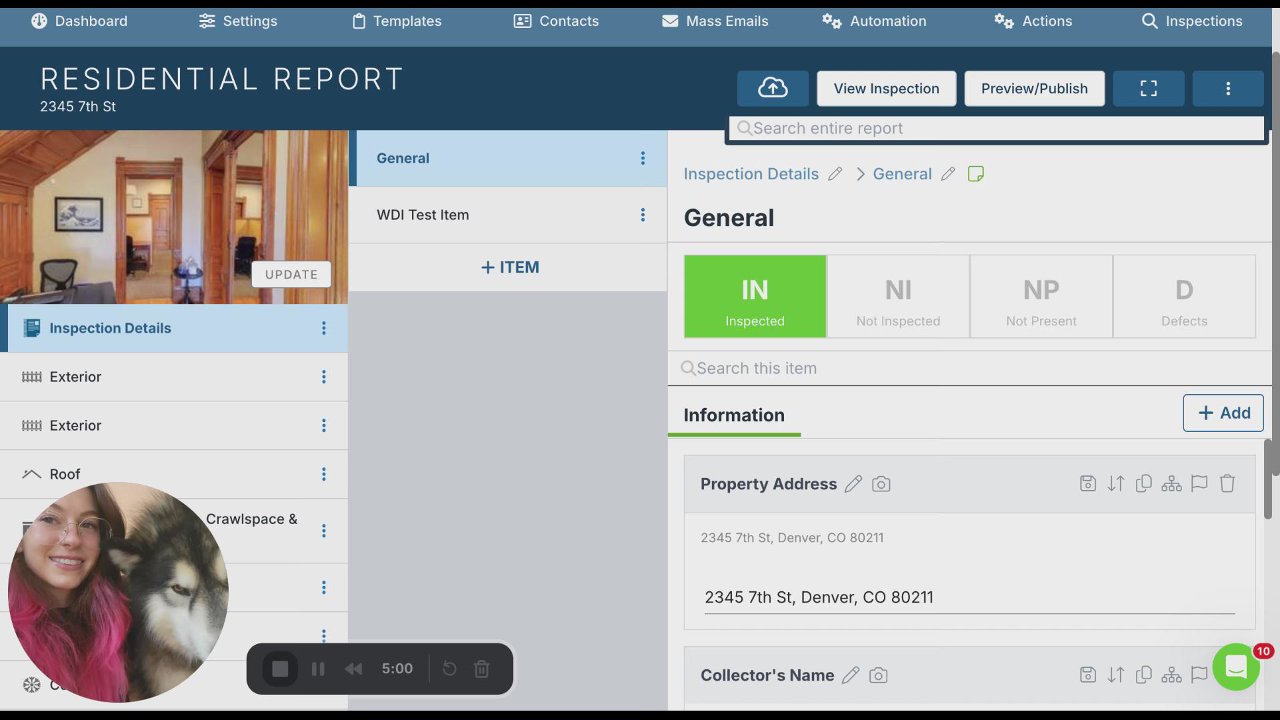Open second Exterior section options menu
The image size is (1280, 720).
point(324,426)
